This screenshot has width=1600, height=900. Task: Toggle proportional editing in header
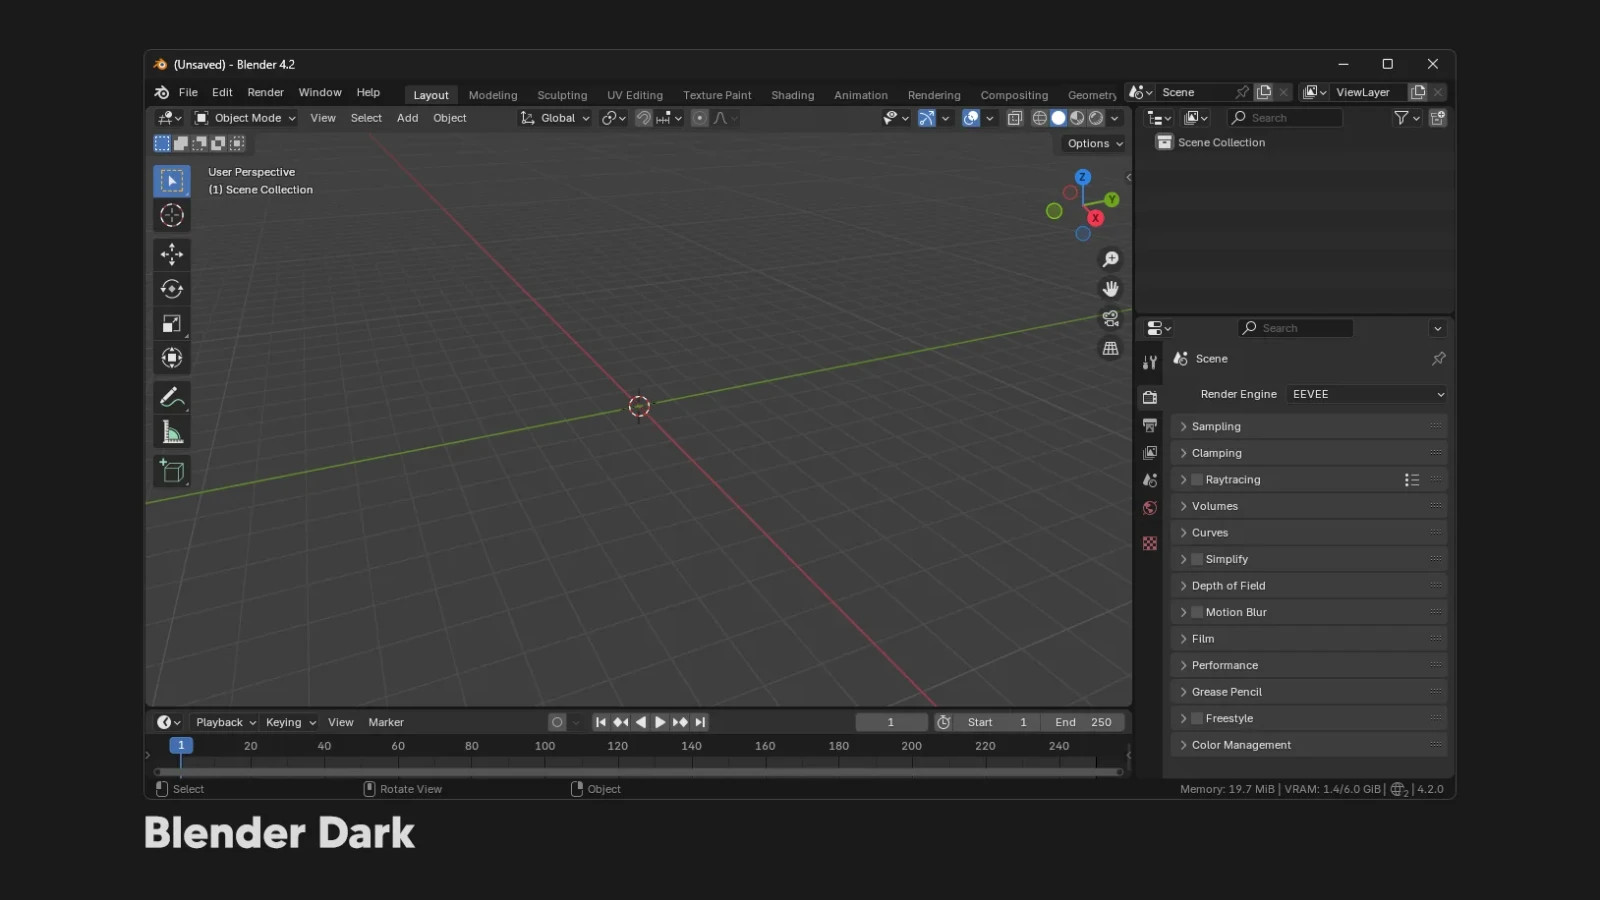(x=700, y=118)
